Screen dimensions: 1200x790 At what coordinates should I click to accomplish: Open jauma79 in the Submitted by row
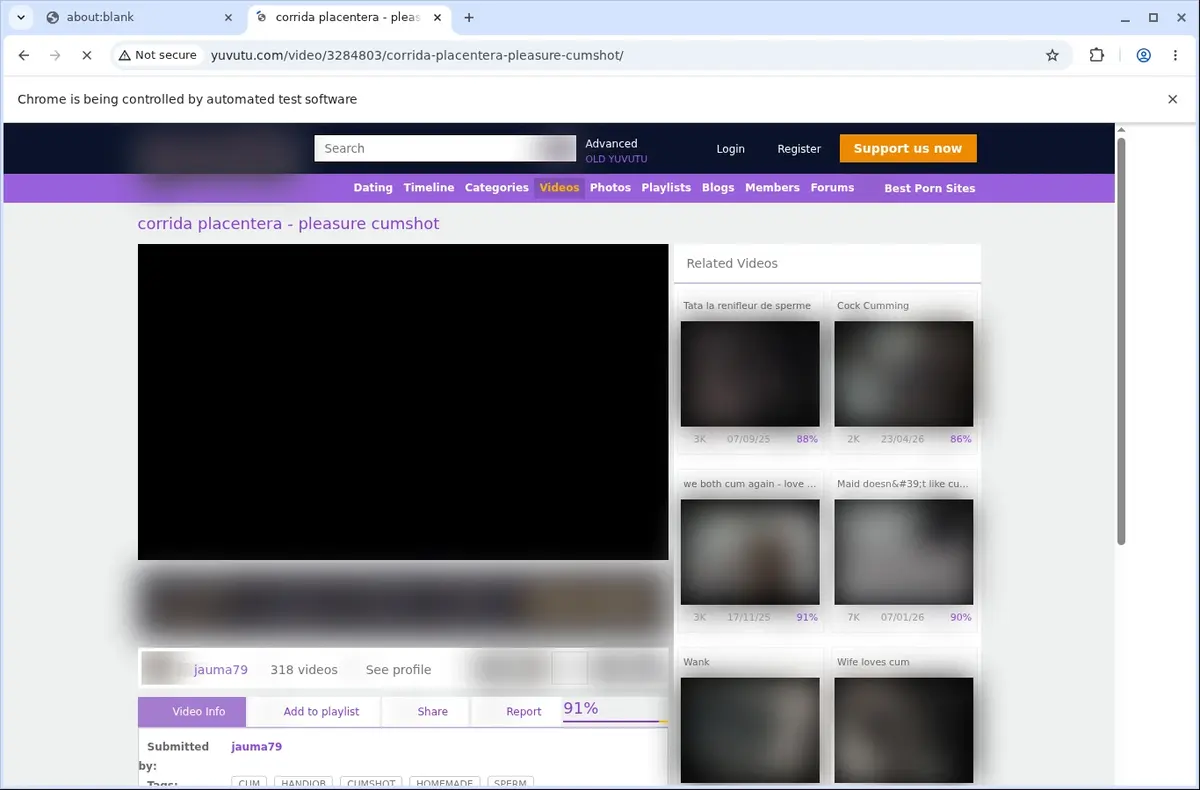pos(256,747)
